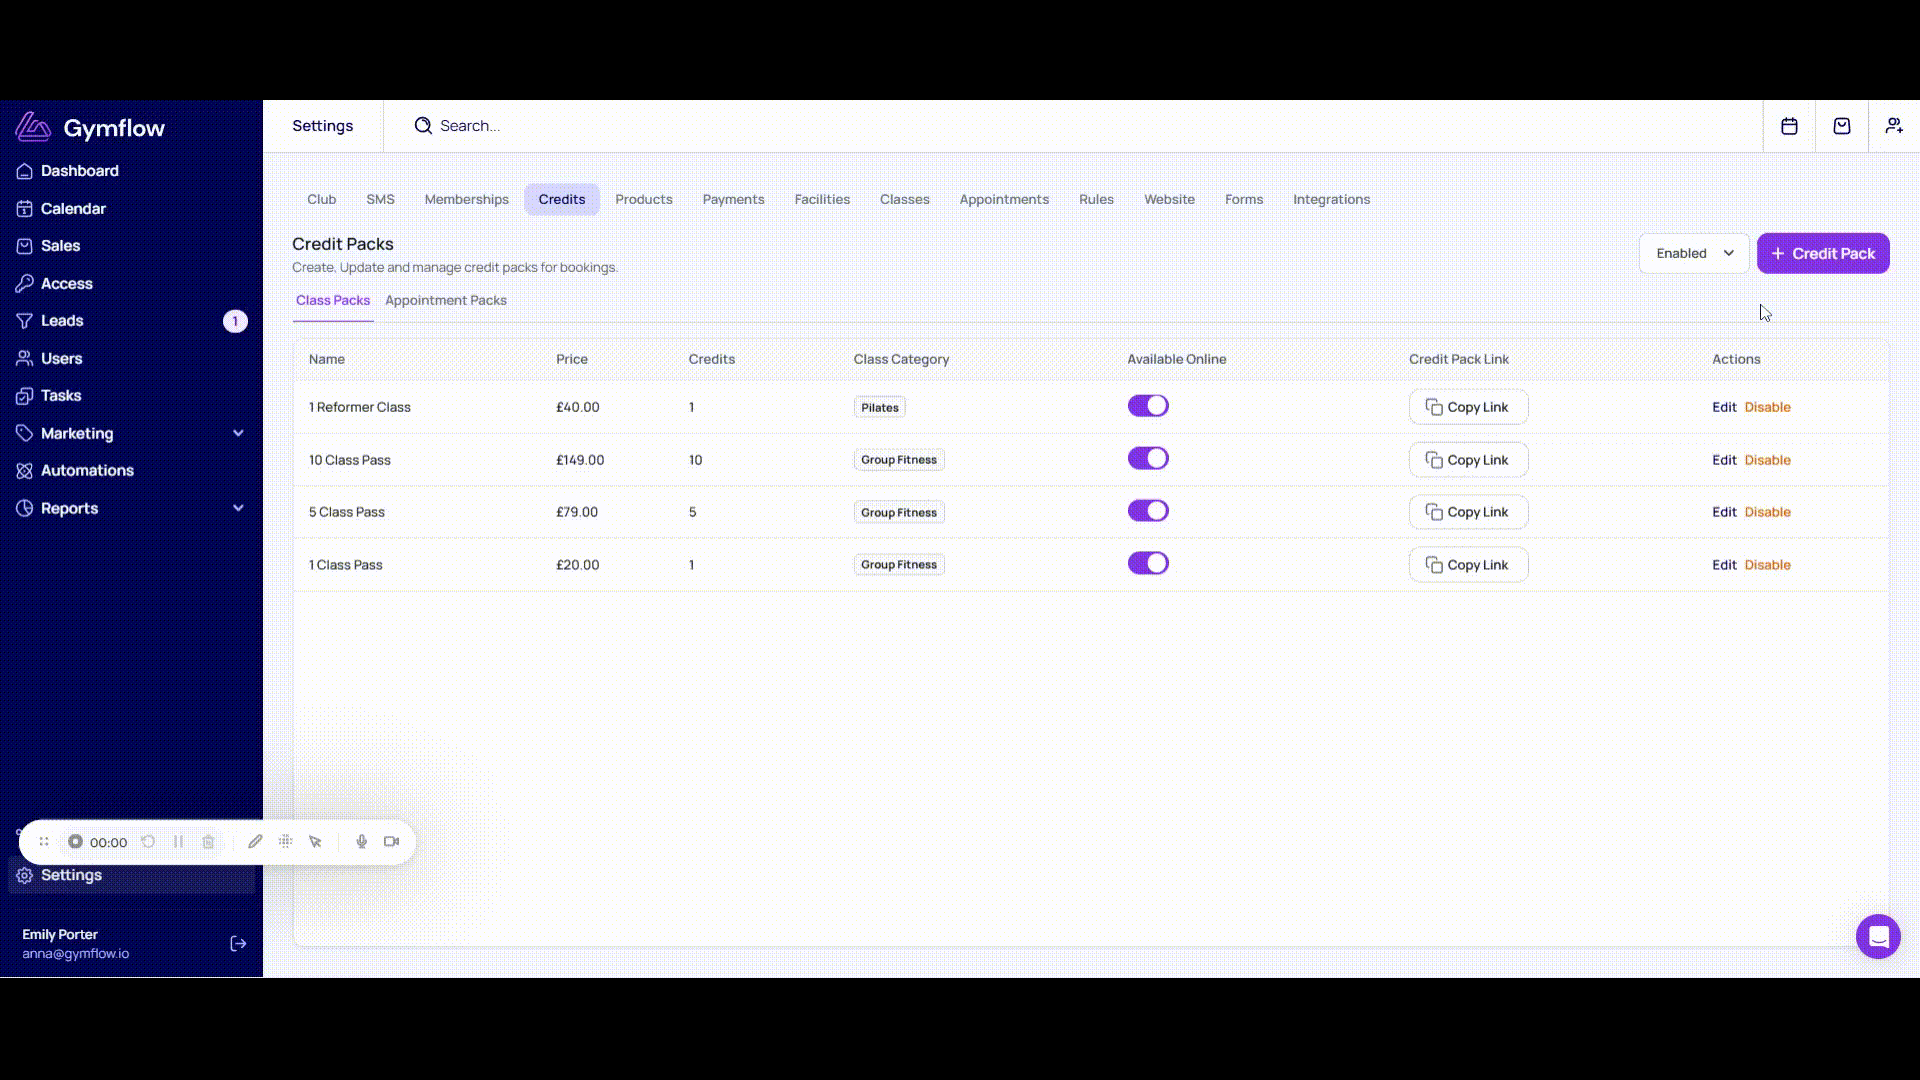Select the recorder pen drawing tool
Screen dimensions: 1920x1080
click(255, 842)
